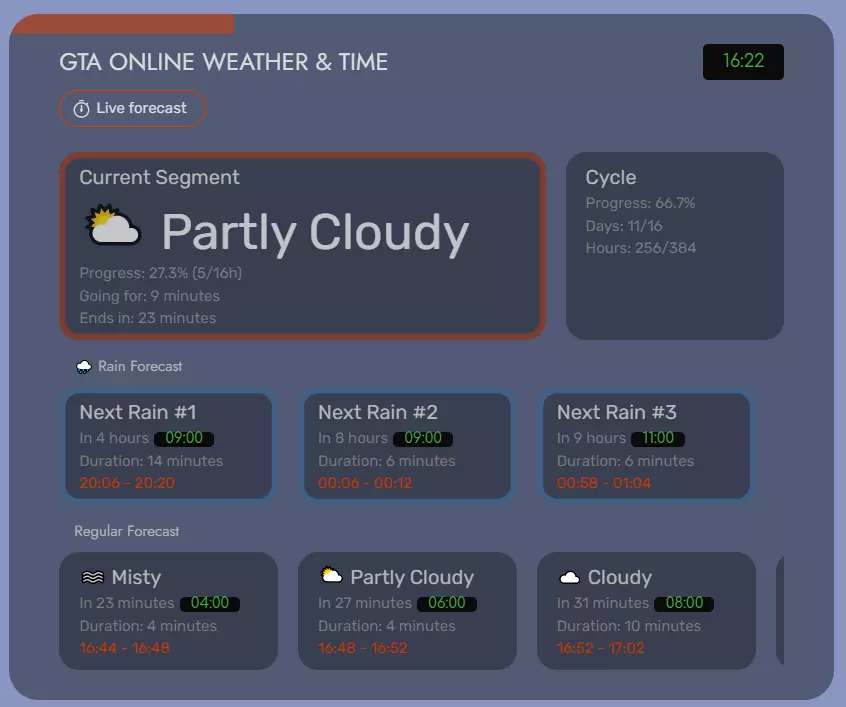The width and height of the screenshot is (846, 707).
Task: Click 'Ends in: 23 minutes' text
Action: [148, 318]
